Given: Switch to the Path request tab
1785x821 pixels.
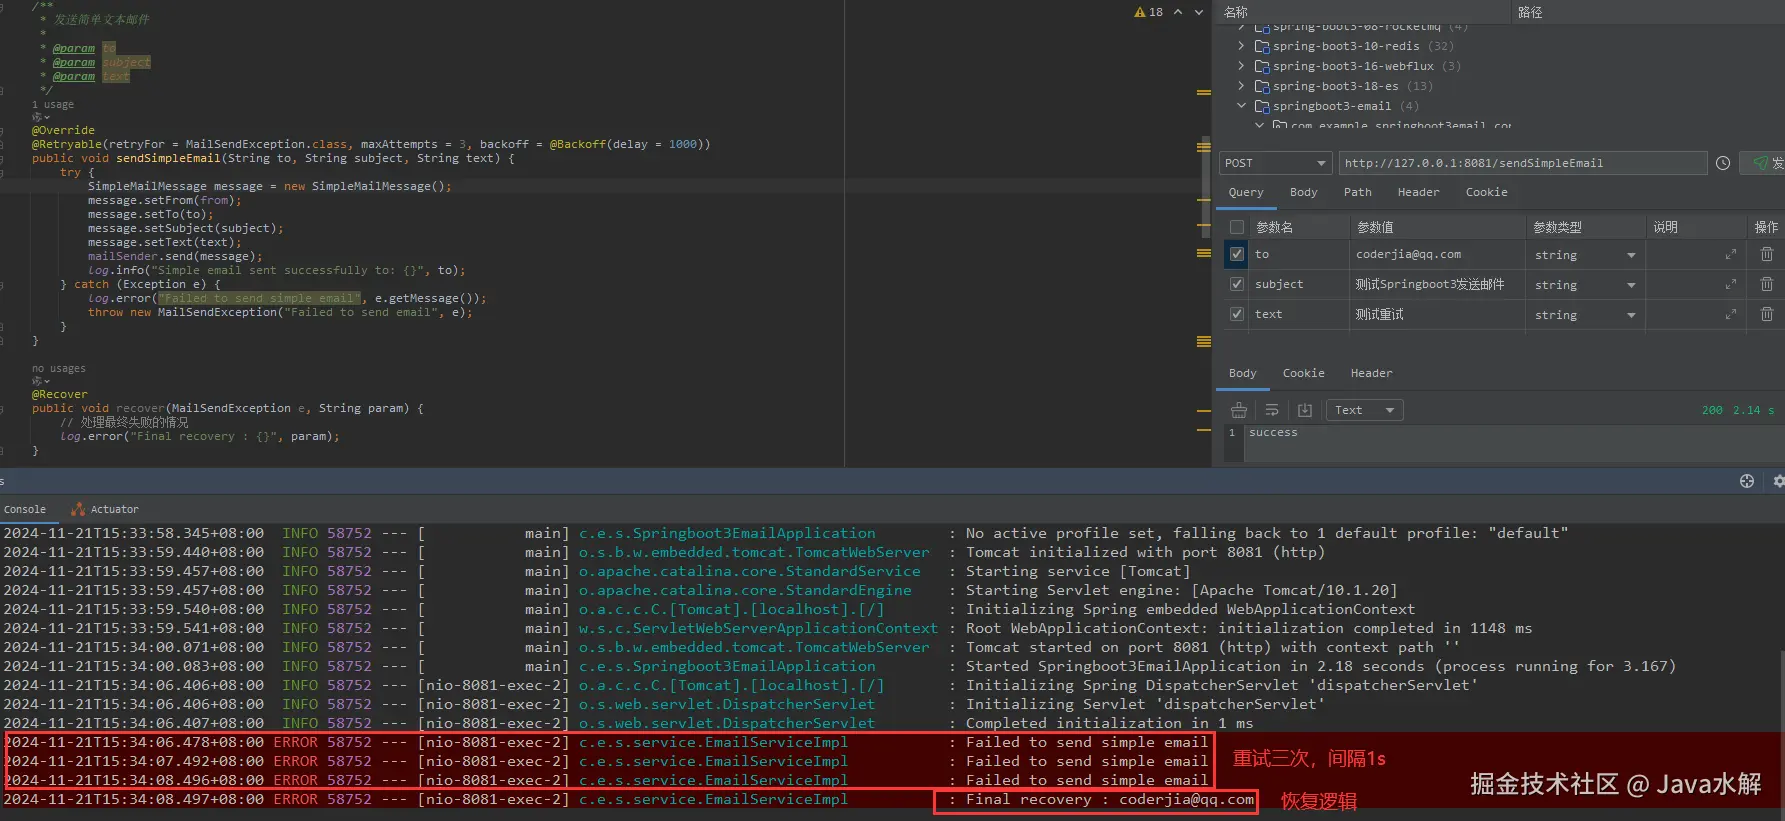Looking at the screenshot, I should (1357, 192).
